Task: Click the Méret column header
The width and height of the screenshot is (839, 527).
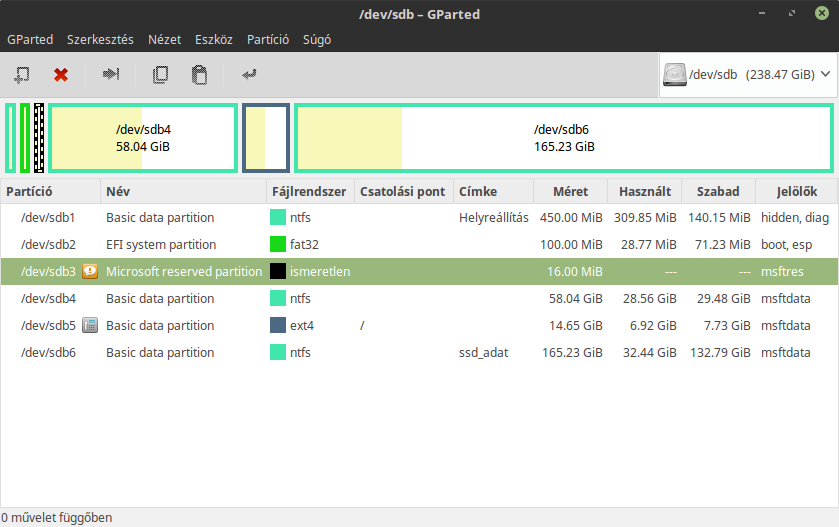Action: point(570,192)
